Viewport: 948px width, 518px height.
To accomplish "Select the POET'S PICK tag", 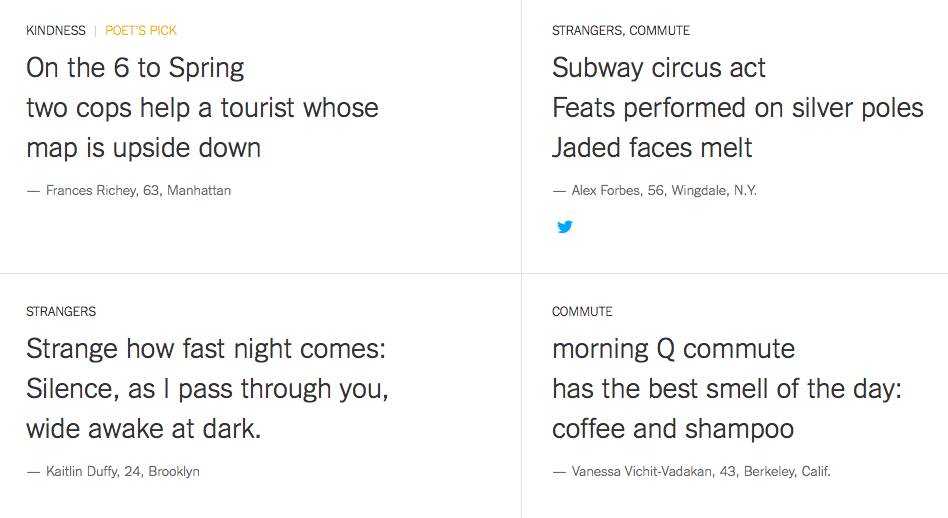I will (x=141, y=31).
